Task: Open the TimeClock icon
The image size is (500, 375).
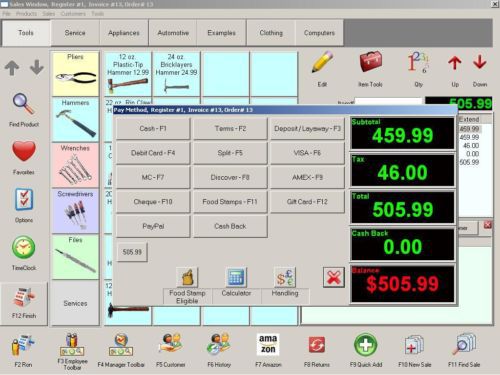Action: click(x=24, y=248)
